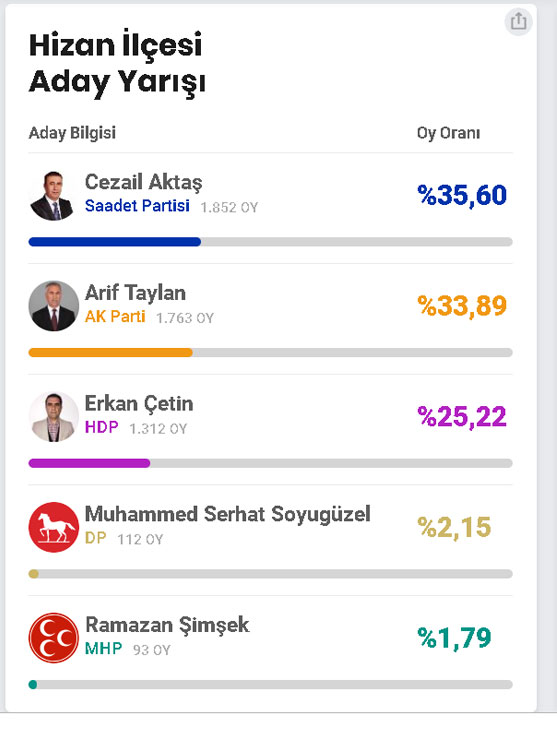Open Cezail Aktaş candidate photo
The width and height of the screenshot is (557, 735).
53,195
